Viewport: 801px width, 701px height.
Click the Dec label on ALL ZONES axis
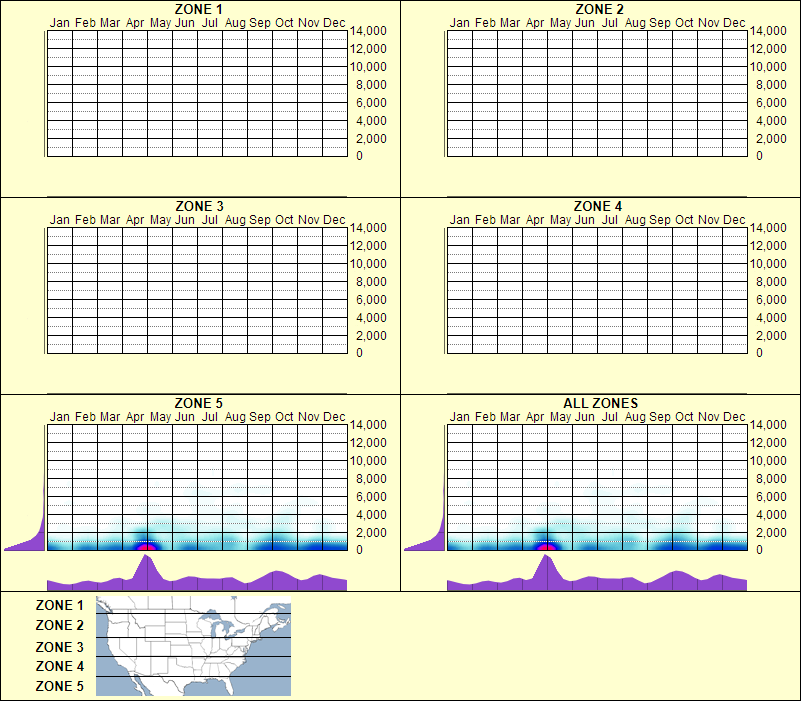(736, 415)
